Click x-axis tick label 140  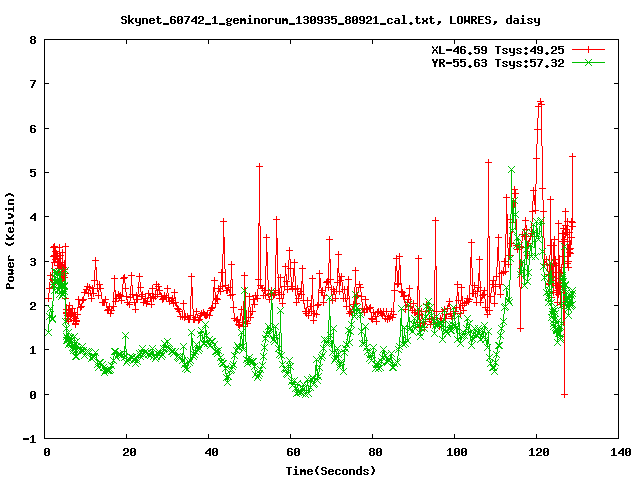(620, 452)
